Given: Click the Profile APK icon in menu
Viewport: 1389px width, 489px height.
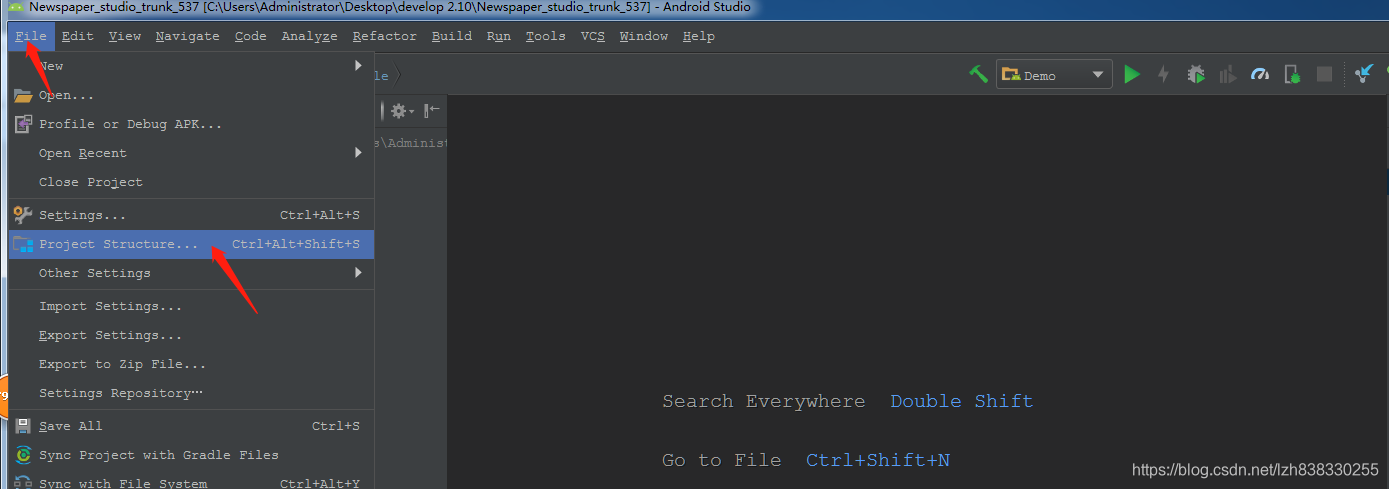Looking at the screenshot, I should 23,124.
